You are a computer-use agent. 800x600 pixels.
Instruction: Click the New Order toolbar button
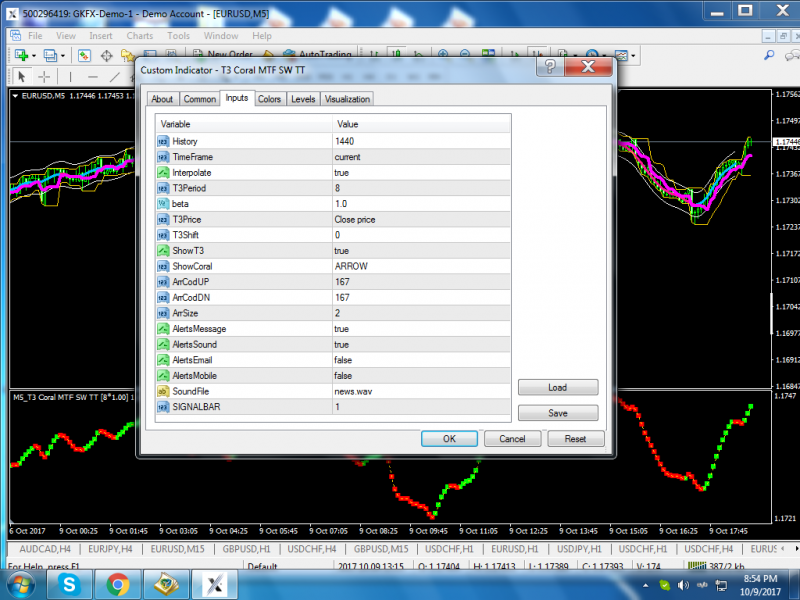(x=223, y=55)
